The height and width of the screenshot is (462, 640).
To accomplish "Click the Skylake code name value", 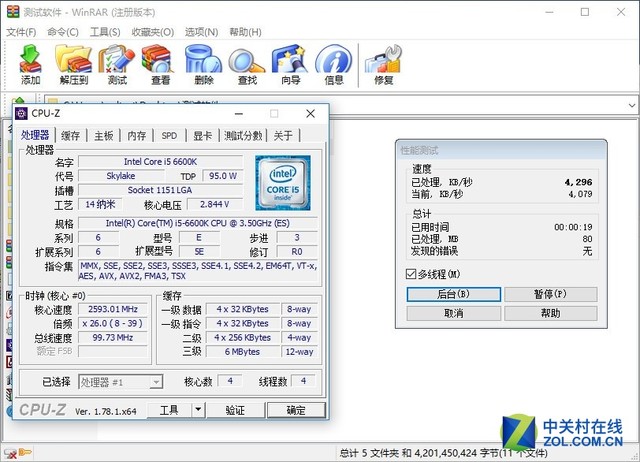I will (121, 176).
